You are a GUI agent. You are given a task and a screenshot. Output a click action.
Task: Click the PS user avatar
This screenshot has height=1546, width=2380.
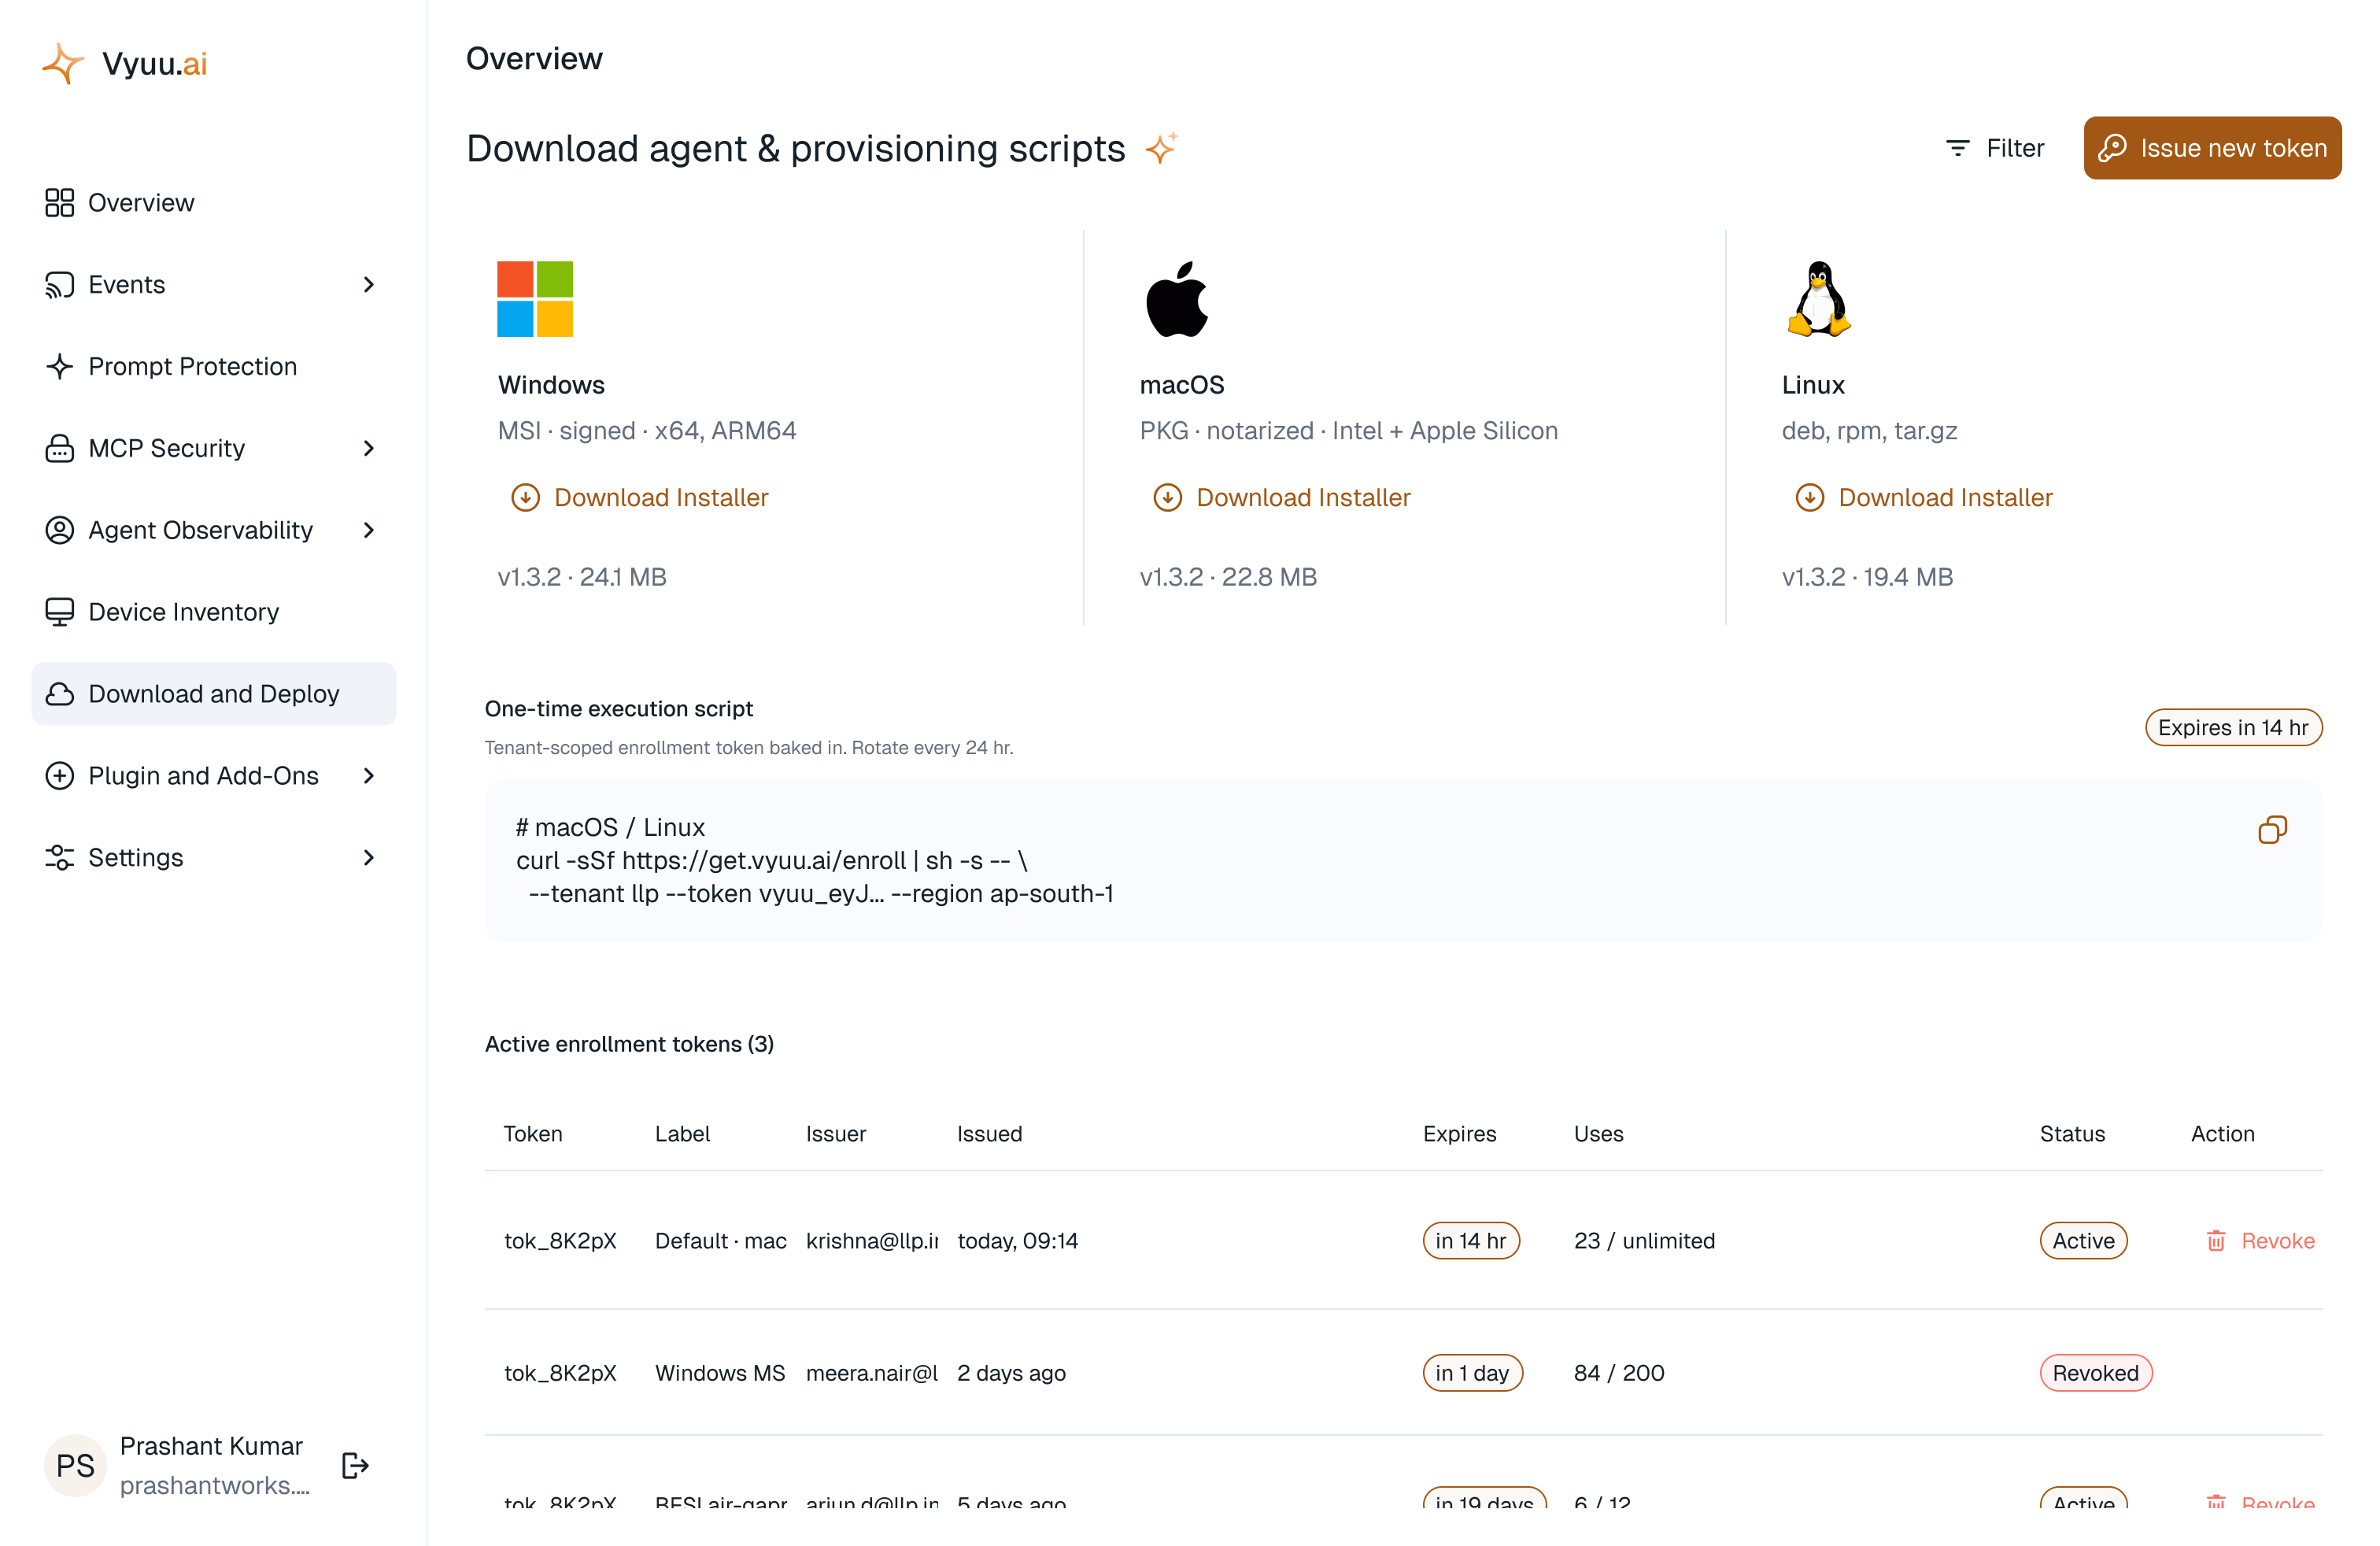pos(75,1465)
